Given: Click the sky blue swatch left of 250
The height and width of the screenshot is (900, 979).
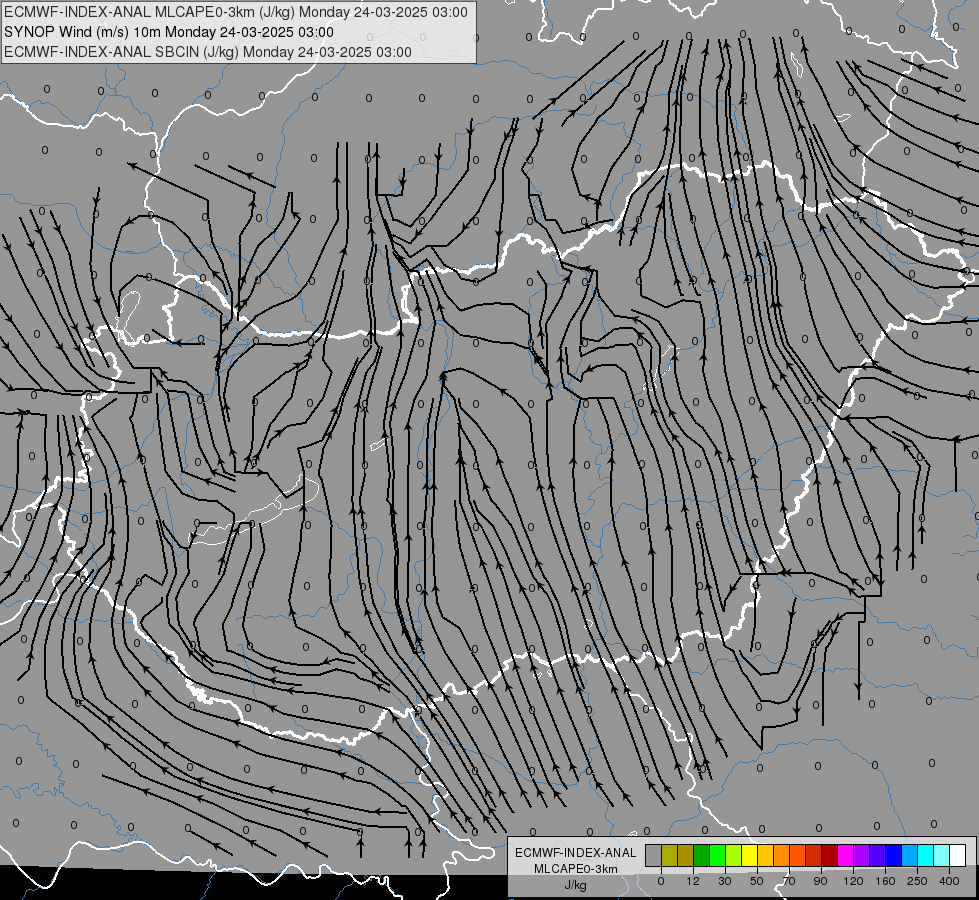Looking at the screenshot, I should [910, 856].
